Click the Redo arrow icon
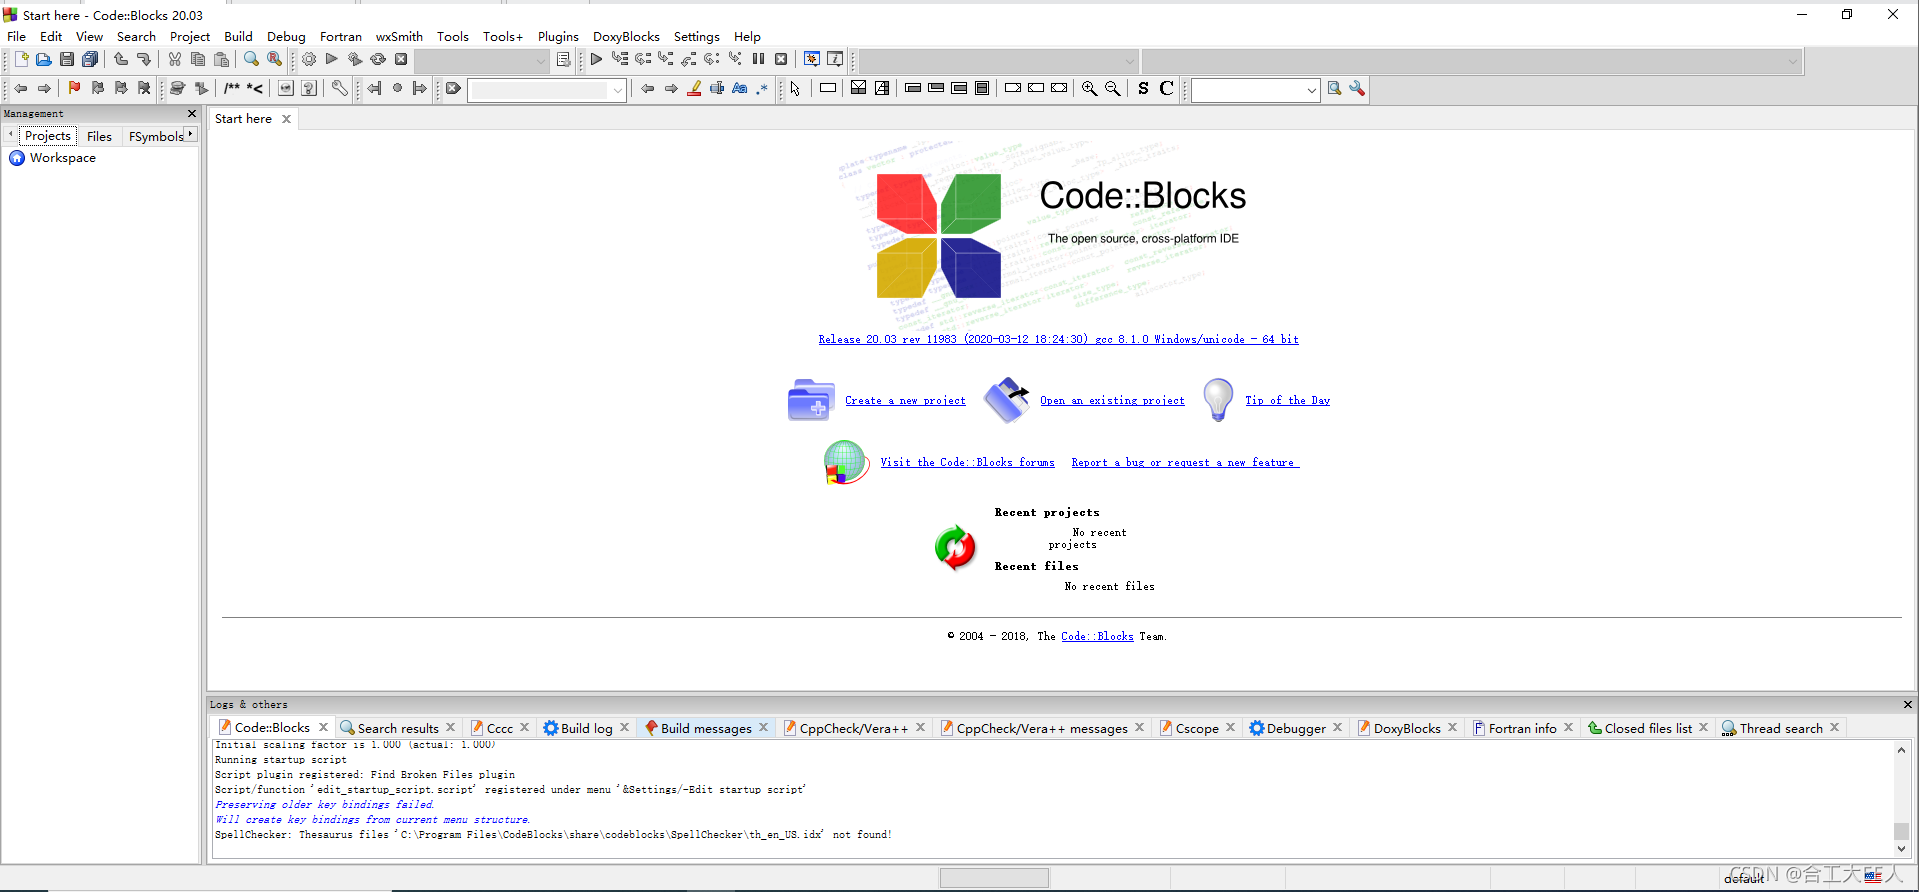Screen dimensions: 1919x892 point(144,60)
